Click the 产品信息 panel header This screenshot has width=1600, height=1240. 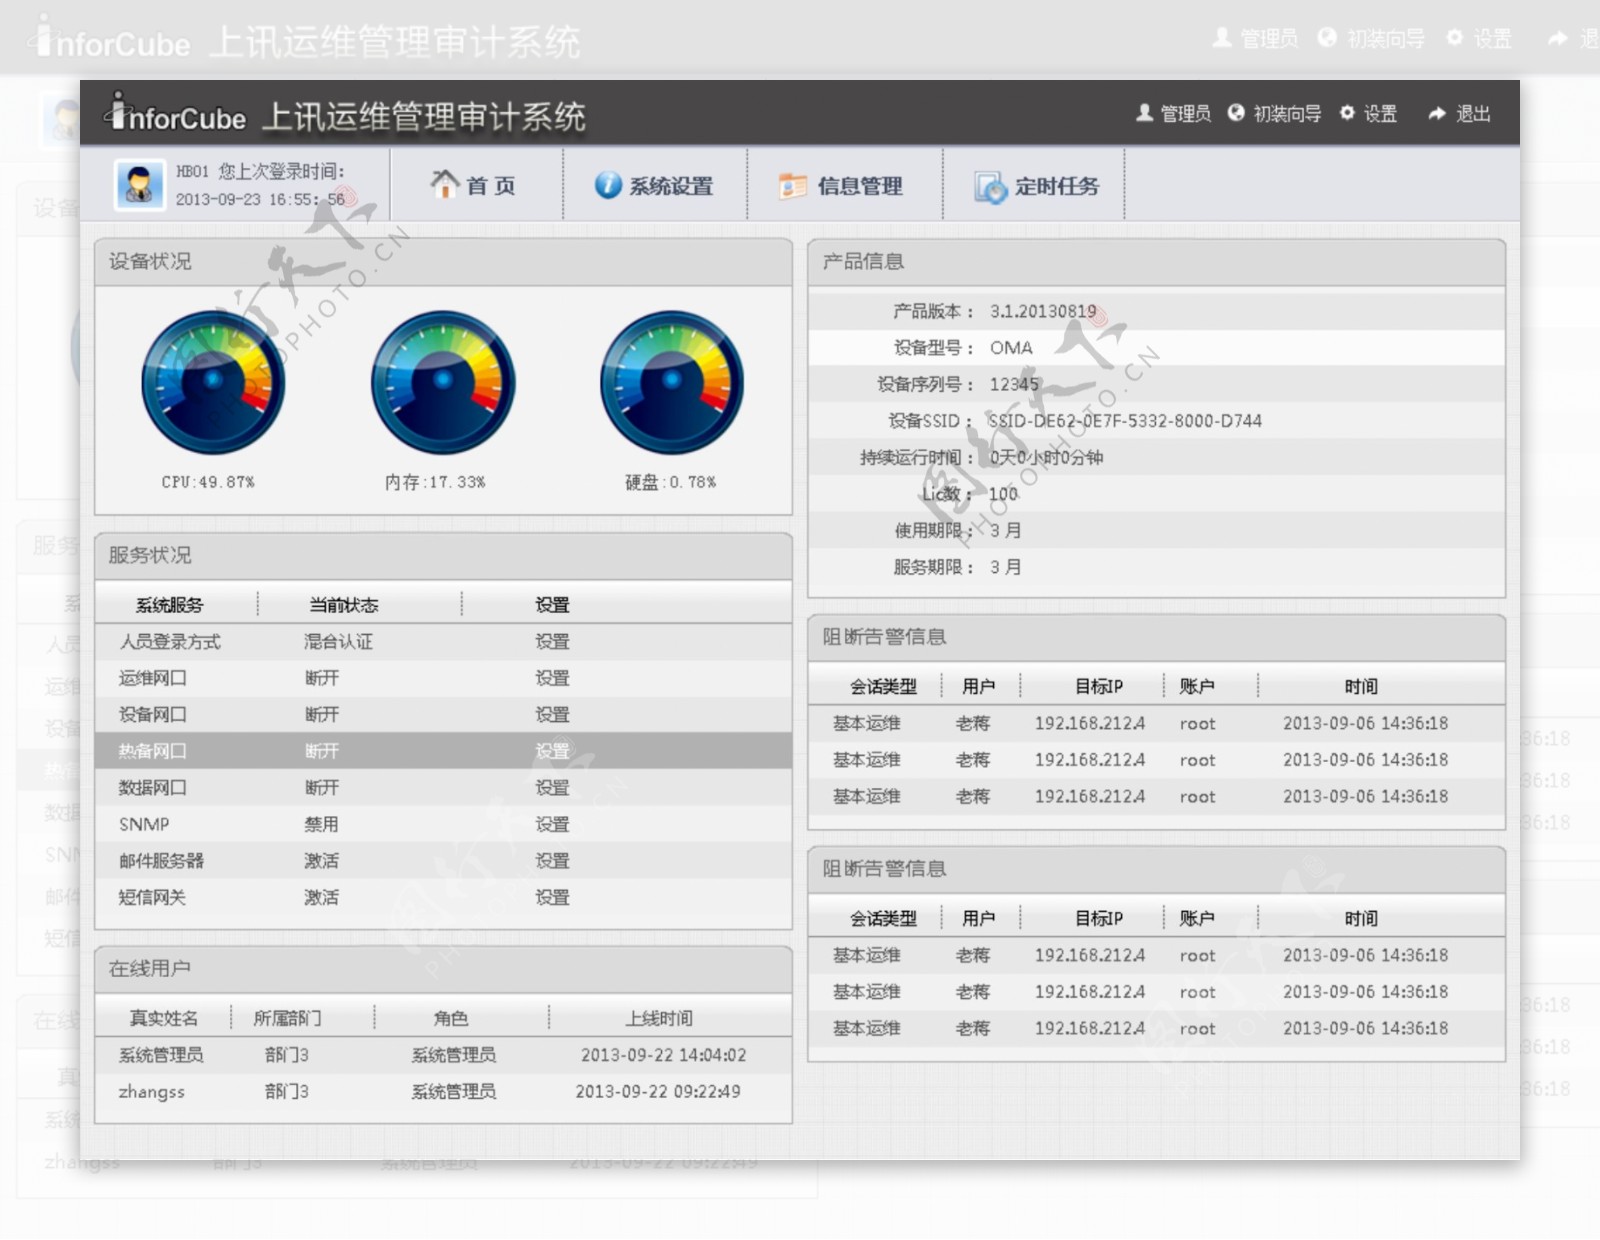tap(1156, 262)
